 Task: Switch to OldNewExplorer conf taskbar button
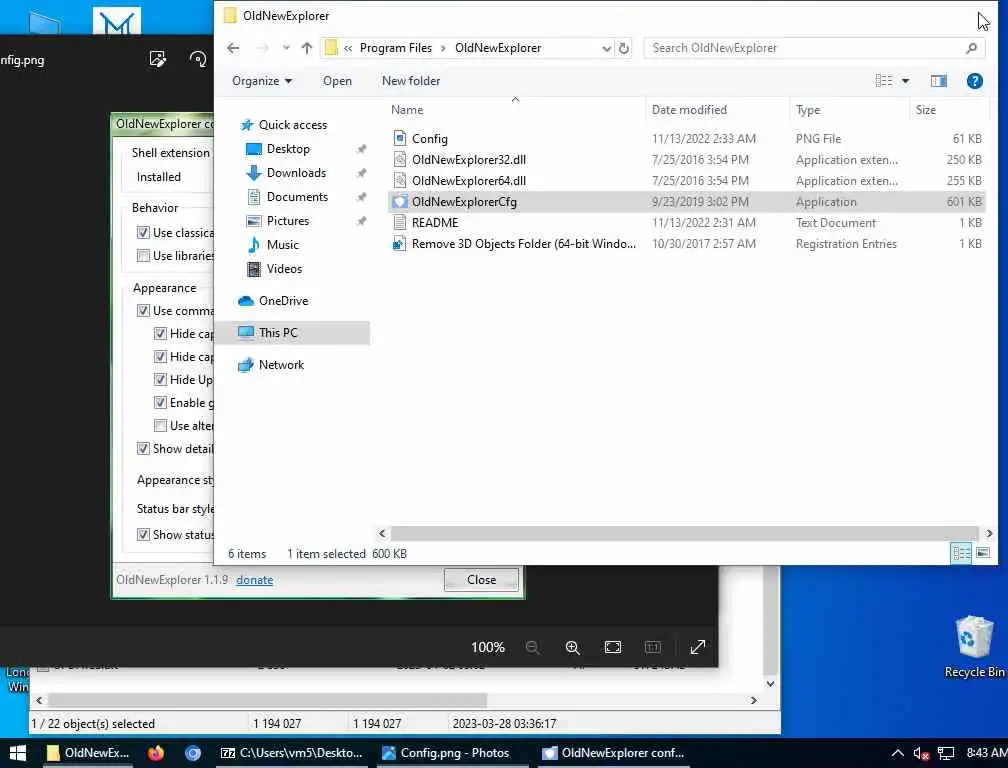(x=613, y=753)
